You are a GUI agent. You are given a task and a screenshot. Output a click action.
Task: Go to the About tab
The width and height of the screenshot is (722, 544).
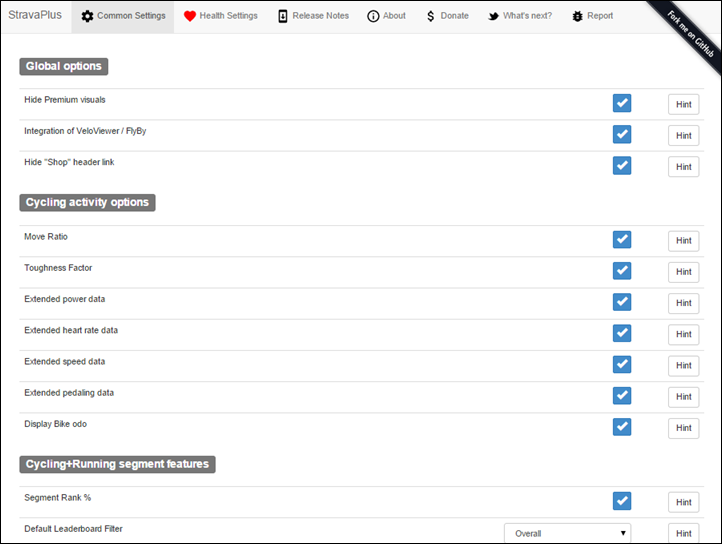coord(386,17)
